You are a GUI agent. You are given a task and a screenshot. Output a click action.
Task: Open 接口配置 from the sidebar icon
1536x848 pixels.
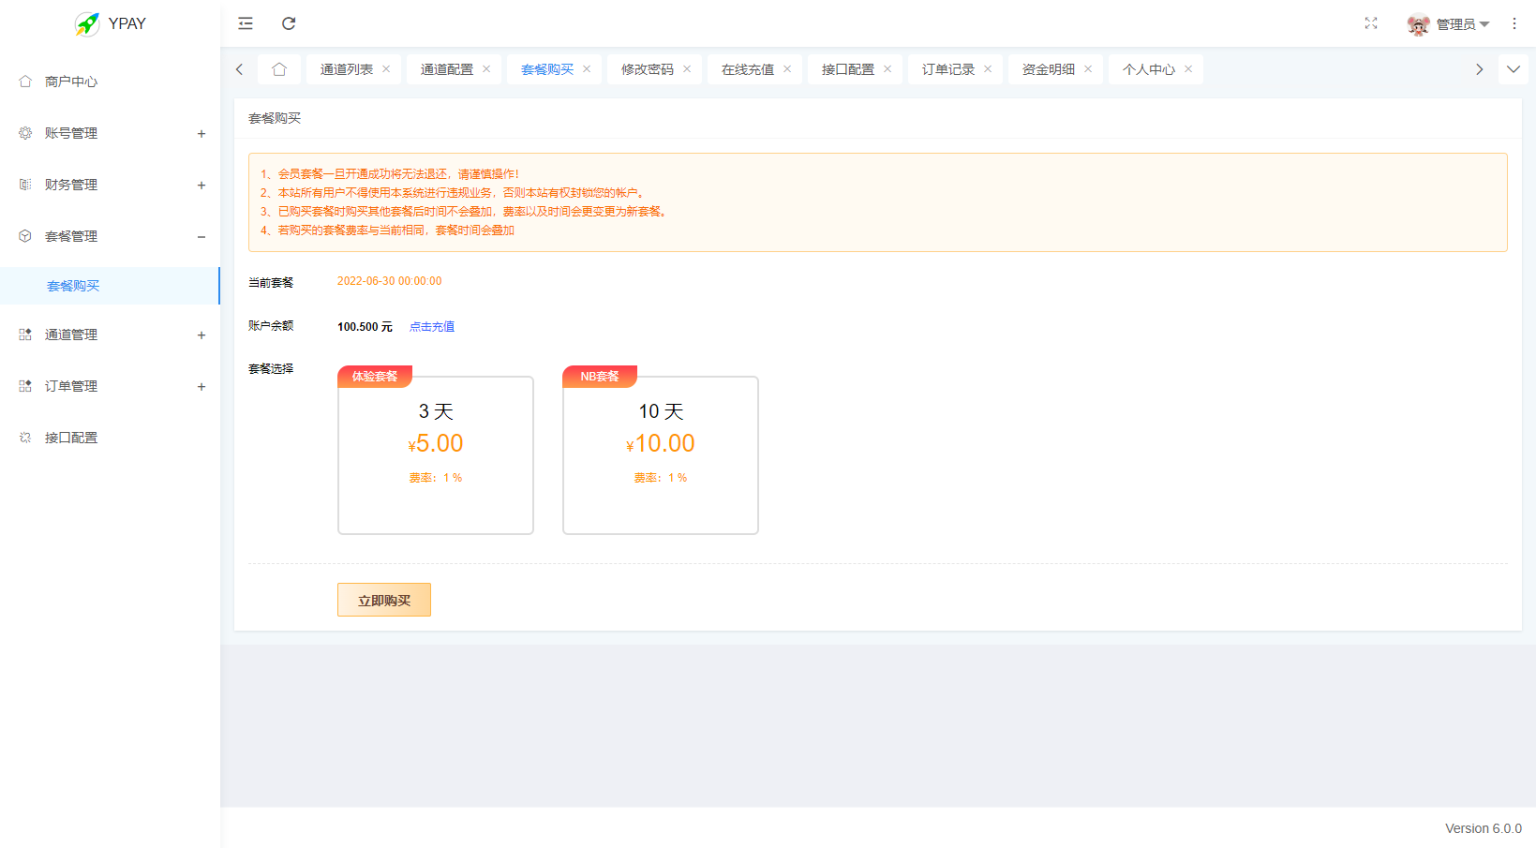click(x=24, y=437)
